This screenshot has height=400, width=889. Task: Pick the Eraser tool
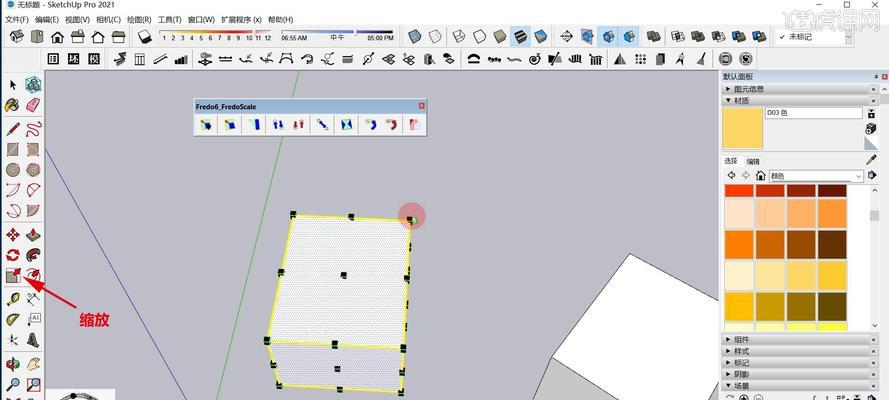tap(33, 105)
